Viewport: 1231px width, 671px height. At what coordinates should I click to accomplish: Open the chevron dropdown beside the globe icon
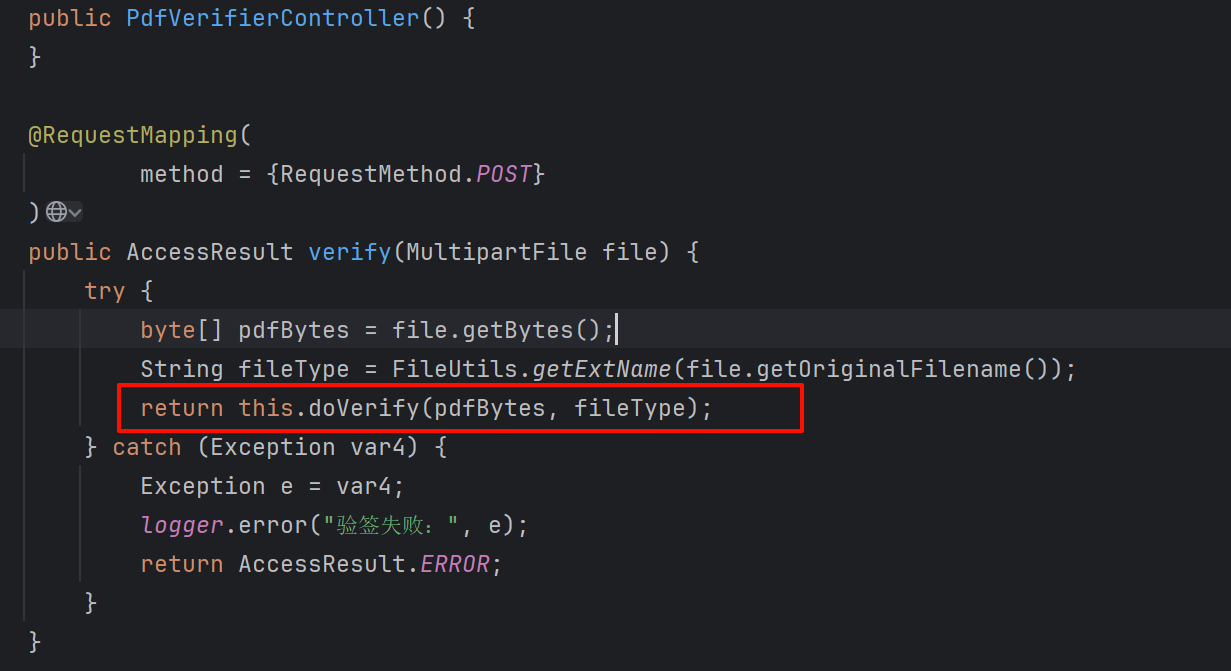pos(75,212)
